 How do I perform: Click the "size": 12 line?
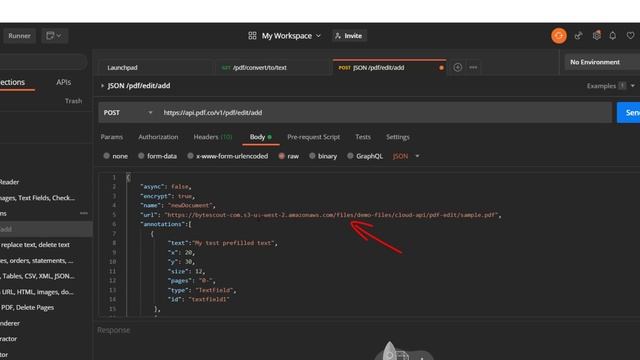[186, 271]
